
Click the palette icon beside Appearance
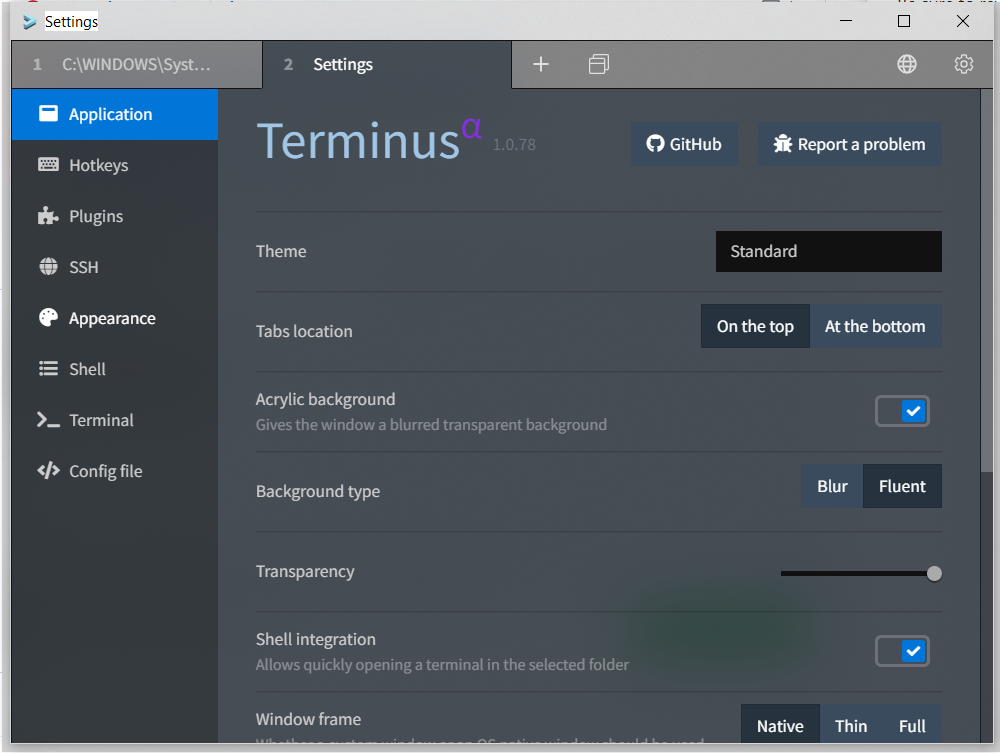click(x=48, y=318)
